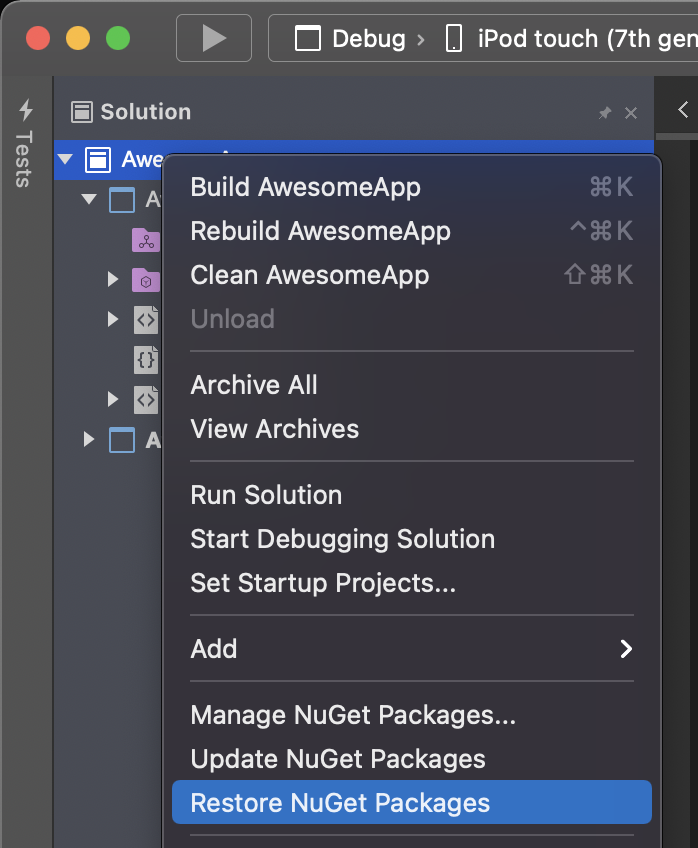Open the Add submenu
698x848 pixels.
[411, 649]
